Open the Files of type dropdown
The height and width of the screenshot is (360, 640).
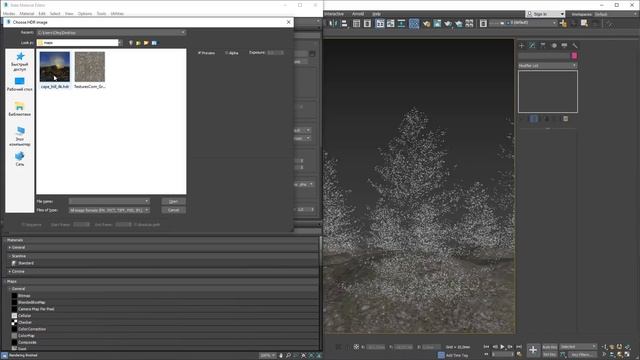click(x=109, y=210)
